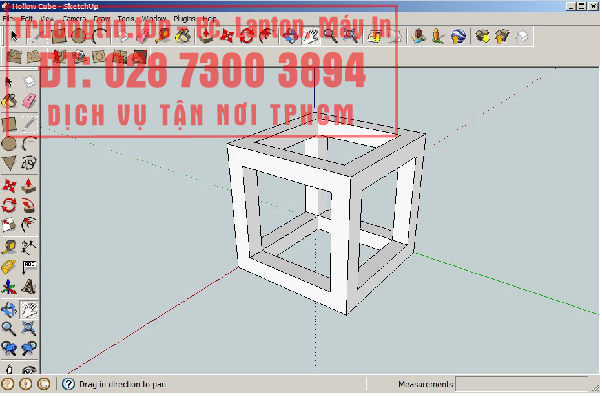Screen dimensions: 602x396
Task: Activate the Freehand drawing tool
Action: click(x=29, y=164)
